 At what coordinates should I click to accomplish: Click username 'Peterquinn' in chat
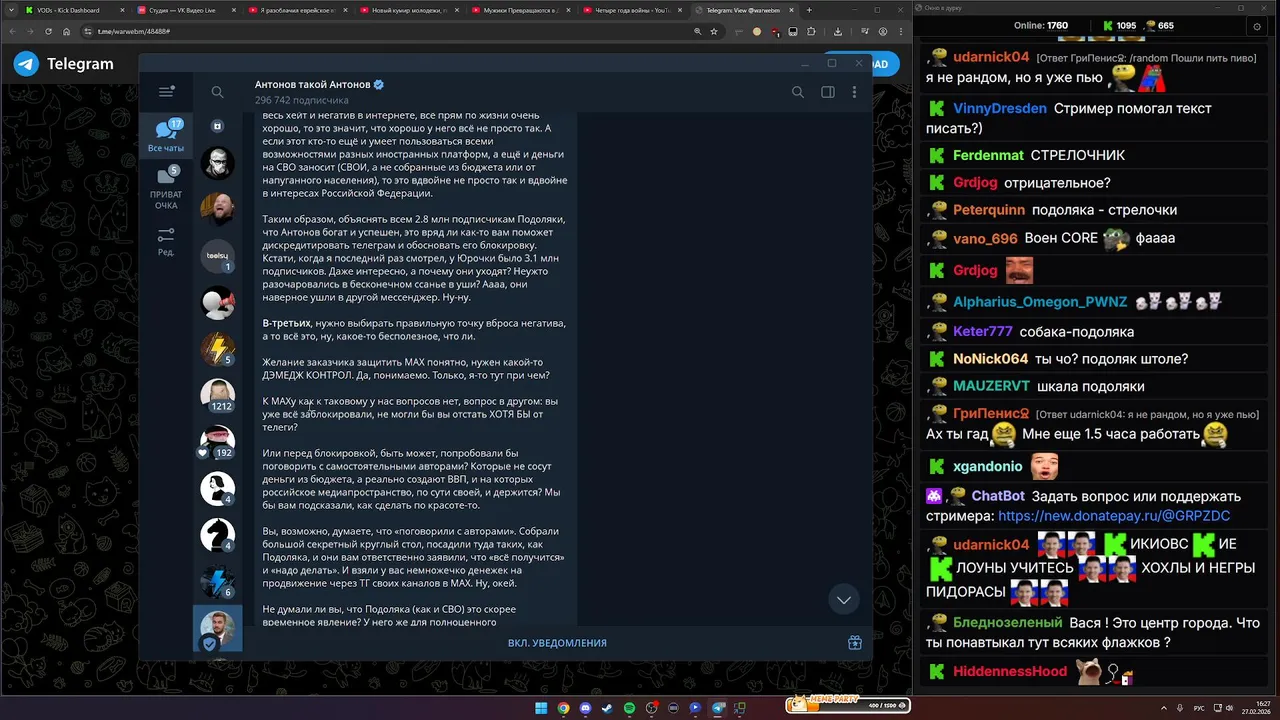tap(989, 210)
